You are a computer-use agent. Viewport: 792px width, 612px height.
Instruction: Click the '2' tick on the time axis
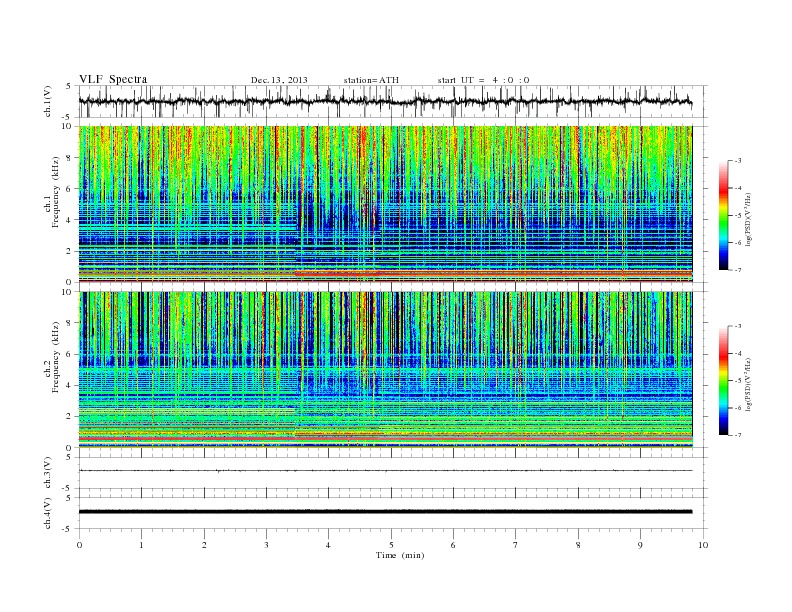tap(204, 545)
